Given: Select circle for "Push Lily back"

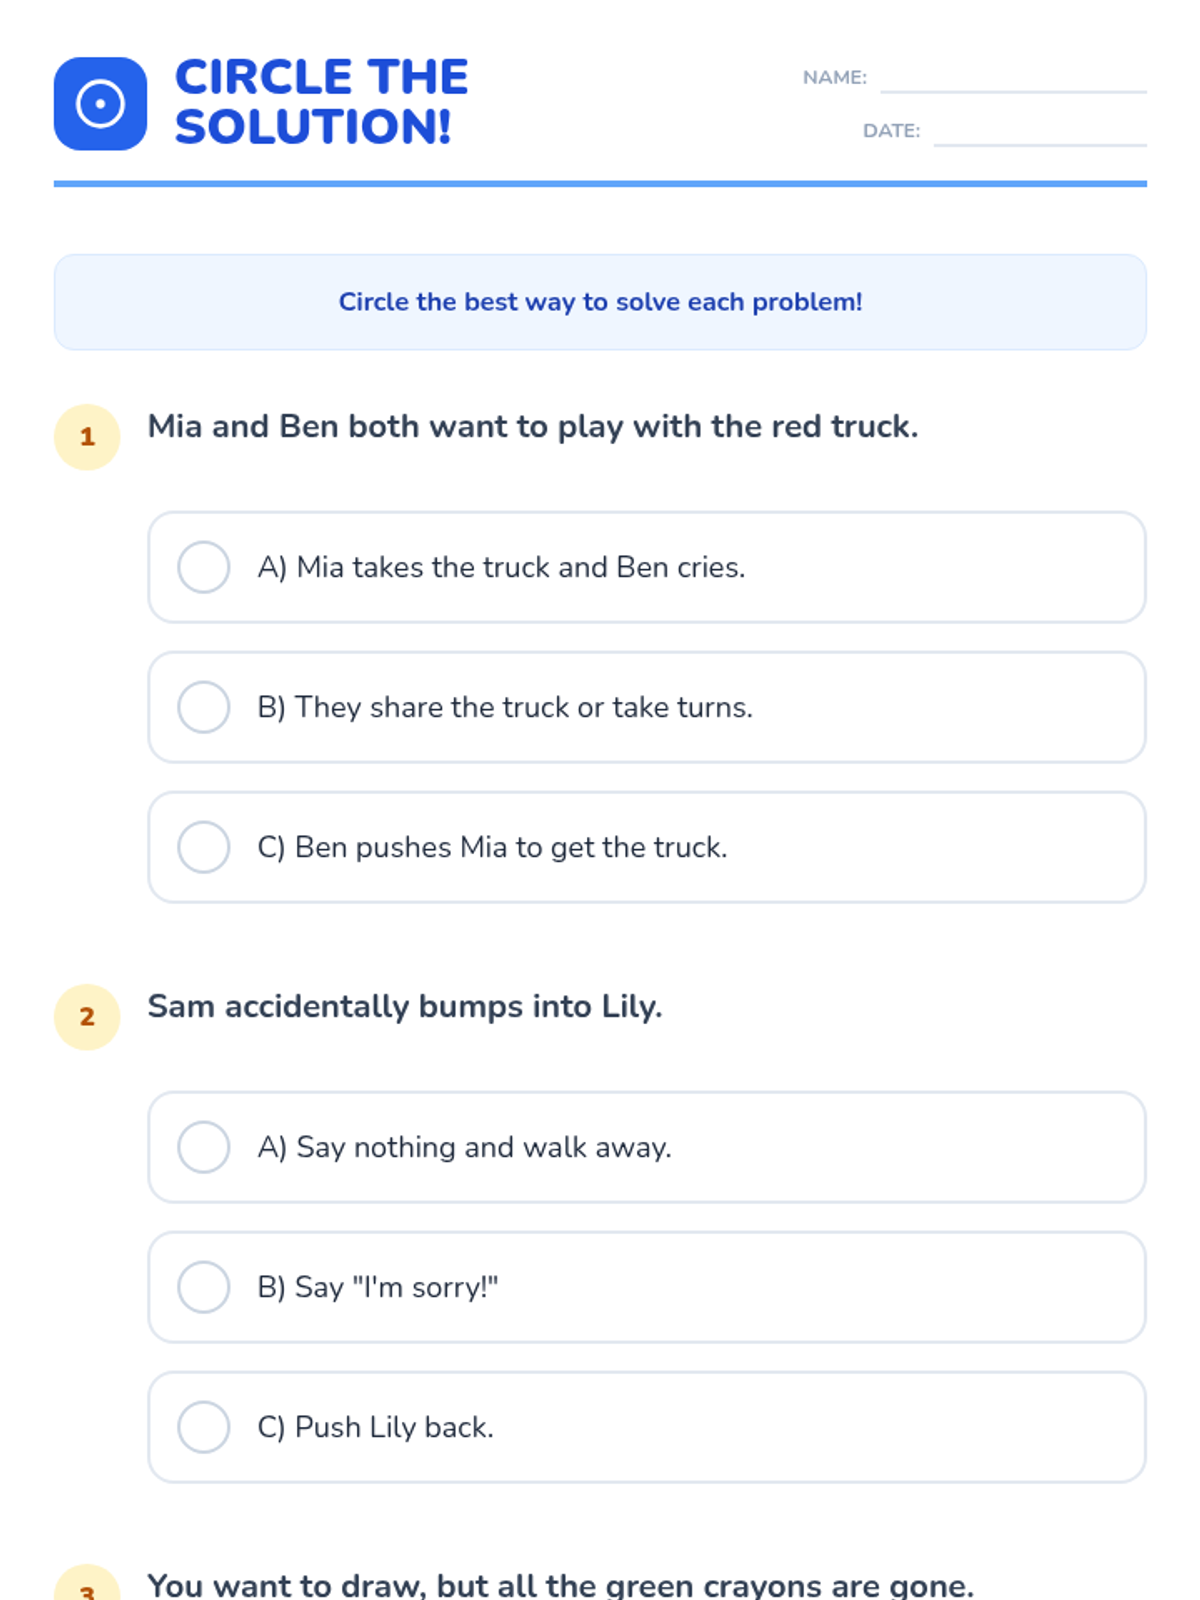Looking at the screenshot, I should pos(204,1427).
